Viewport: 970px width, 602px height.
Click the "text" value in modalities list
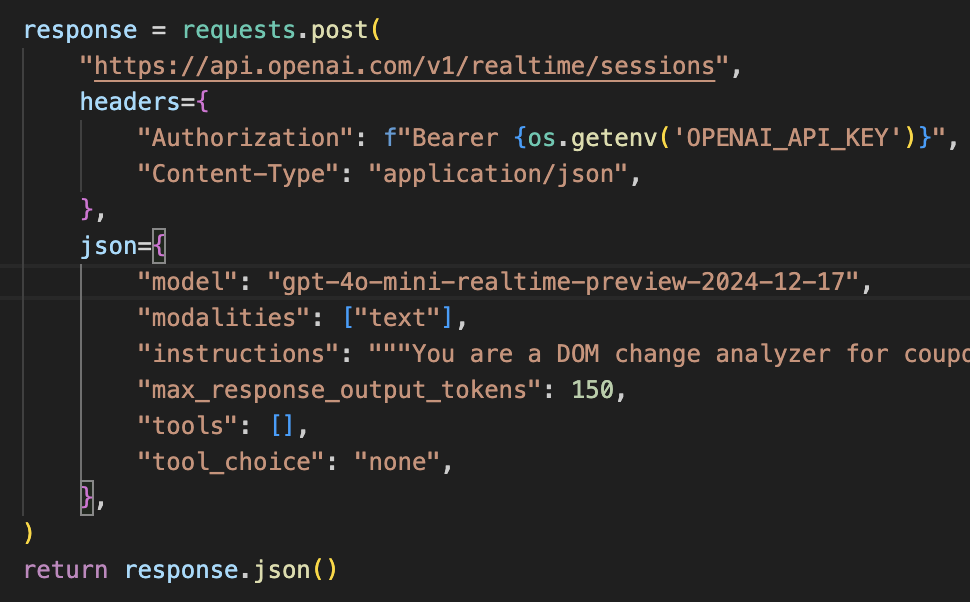coord(403,318)
